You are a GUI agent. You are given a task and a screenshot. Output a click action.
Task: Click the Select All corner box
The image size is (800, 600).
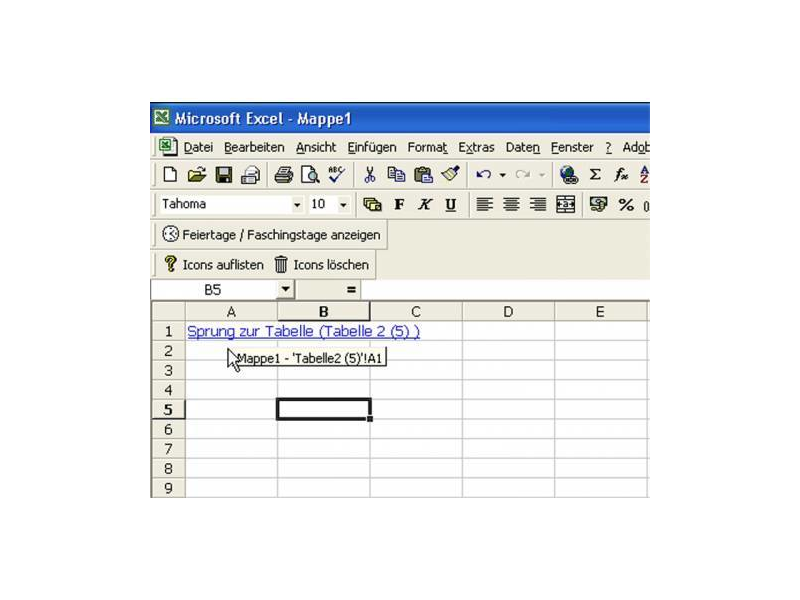coord(168,312)
